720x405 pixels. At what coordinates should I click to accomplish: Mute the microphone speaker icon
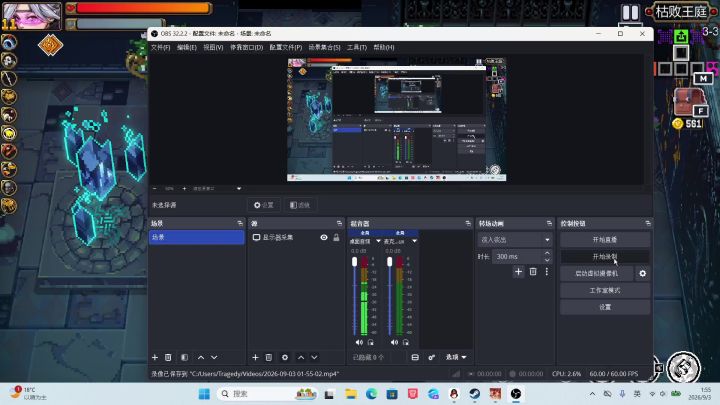point(394,342)
